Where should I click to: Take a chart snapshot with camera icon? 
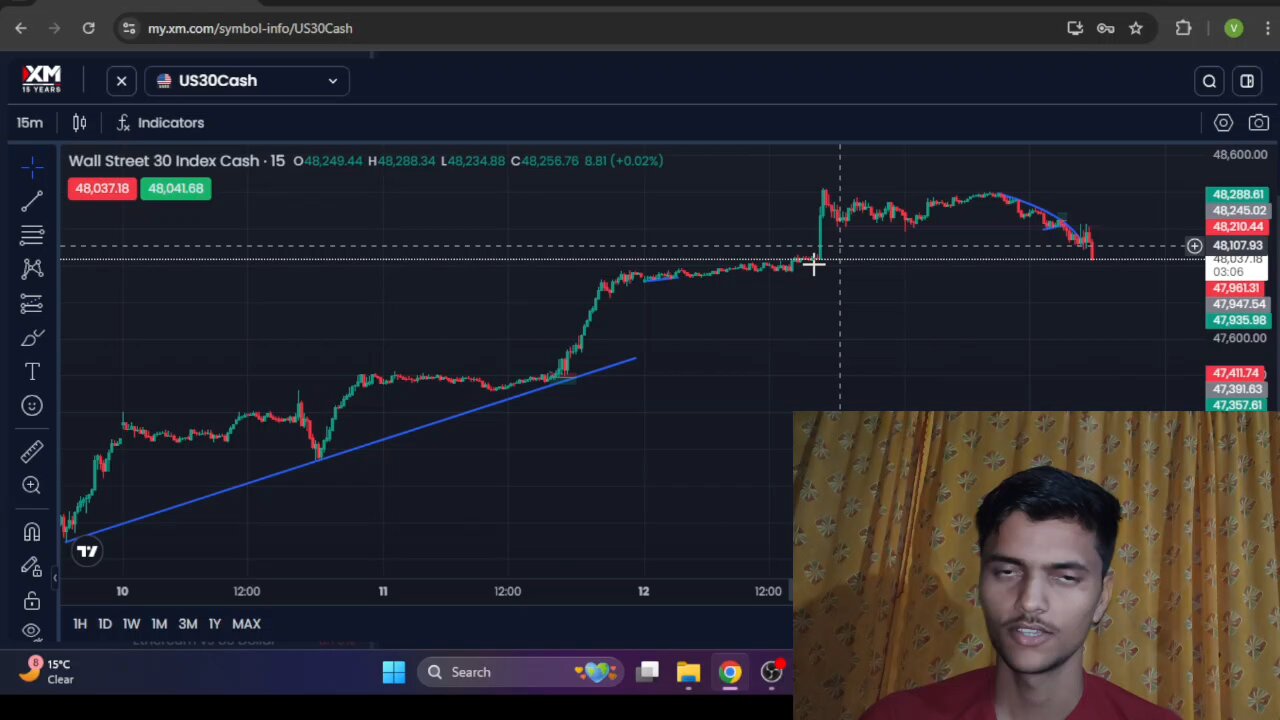pyautogui.click(x=1258, y=122)
